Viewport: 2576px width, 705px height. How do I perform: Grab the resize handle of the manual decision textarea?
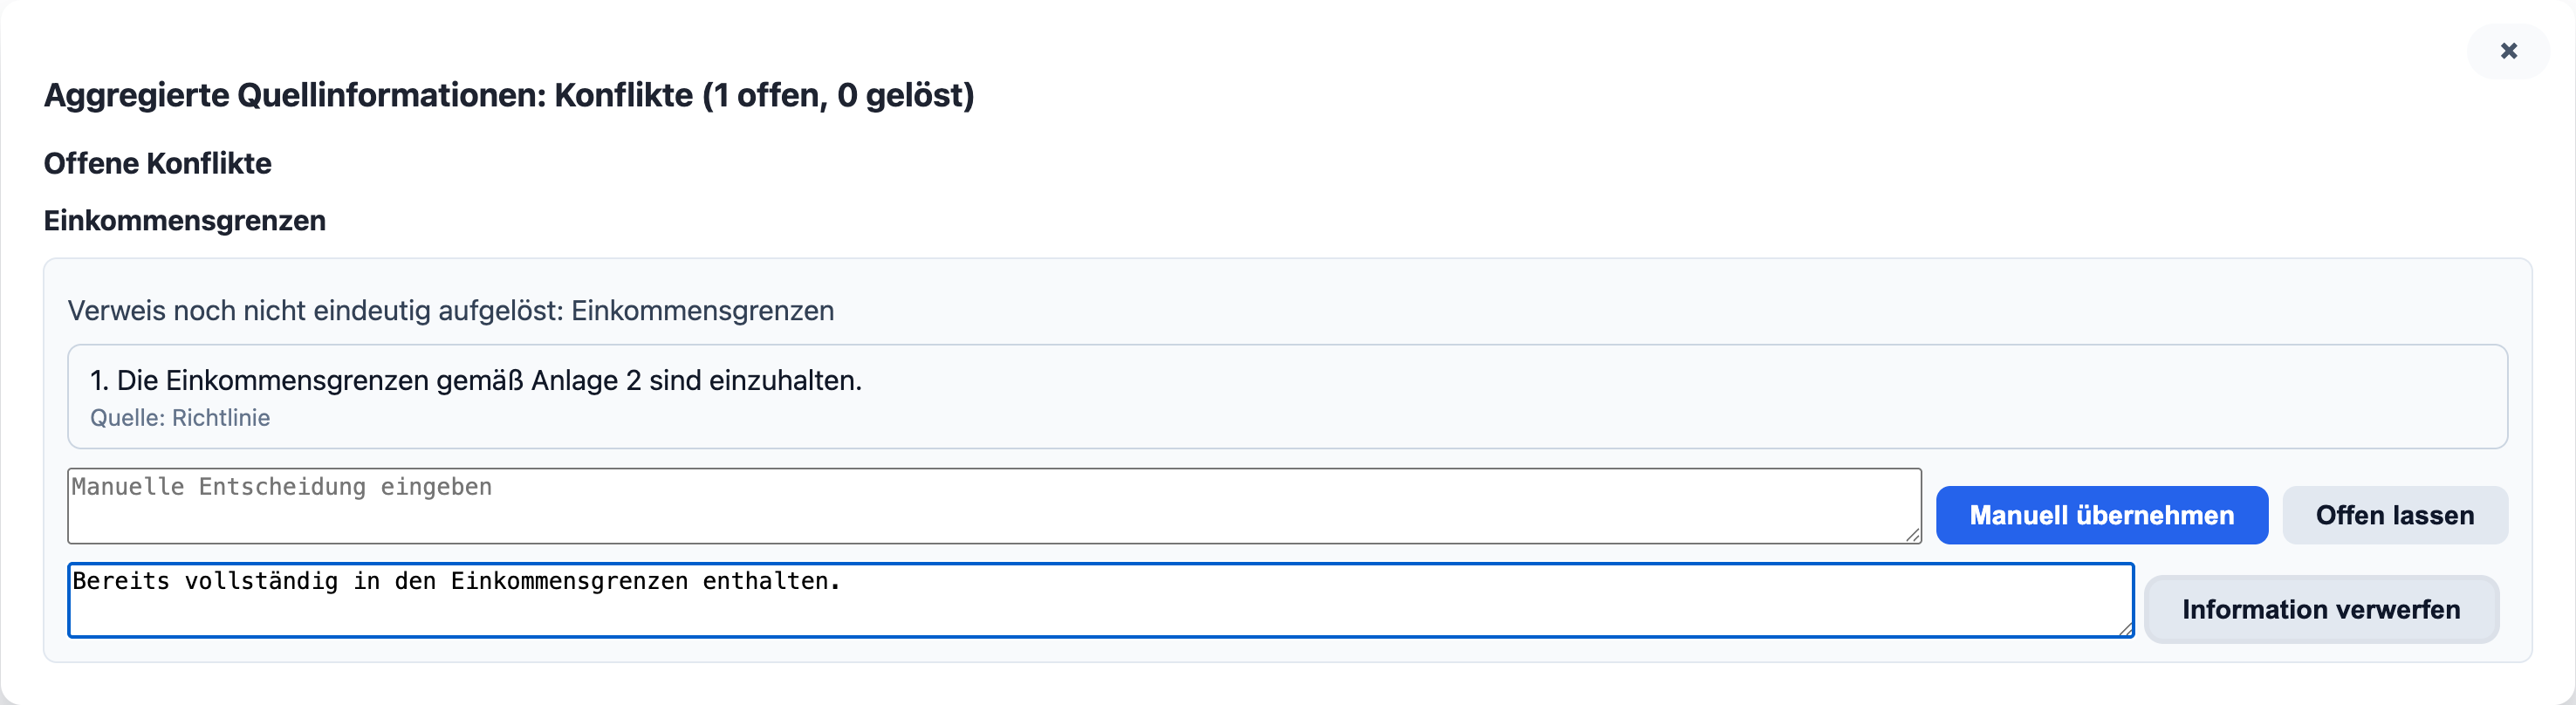[x=1913, y=535]
